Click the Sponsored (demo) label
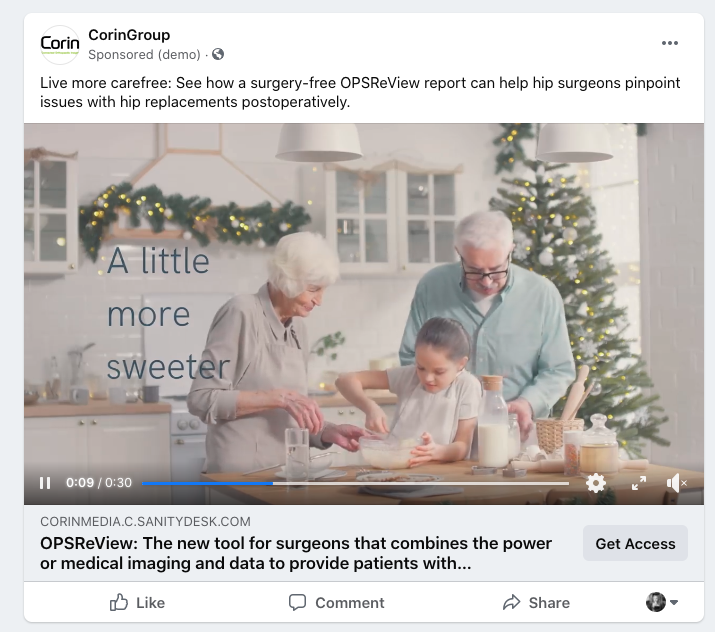 (144, 55)
